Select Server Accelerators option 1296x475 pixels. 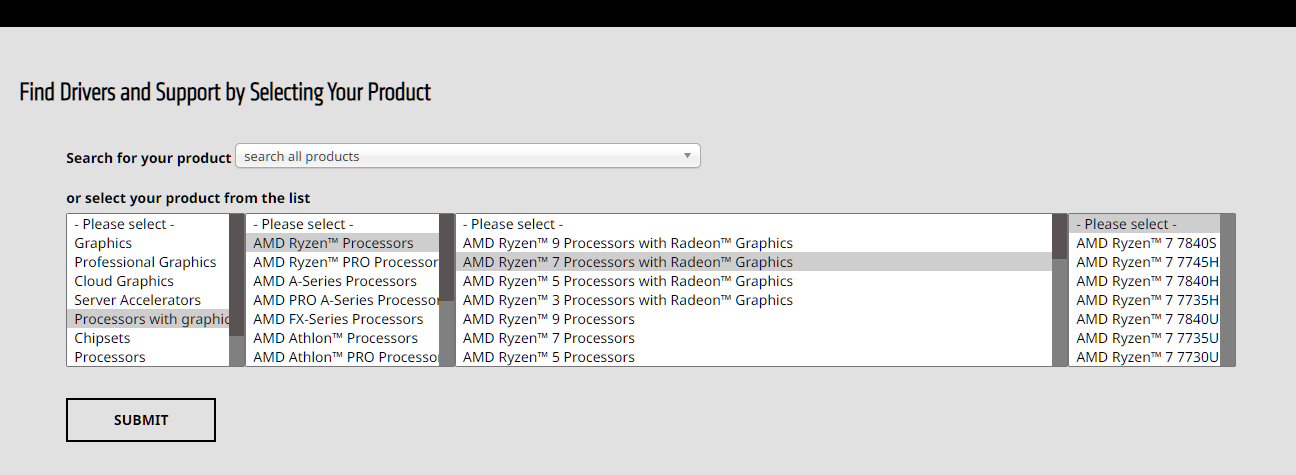pos(137,300)
